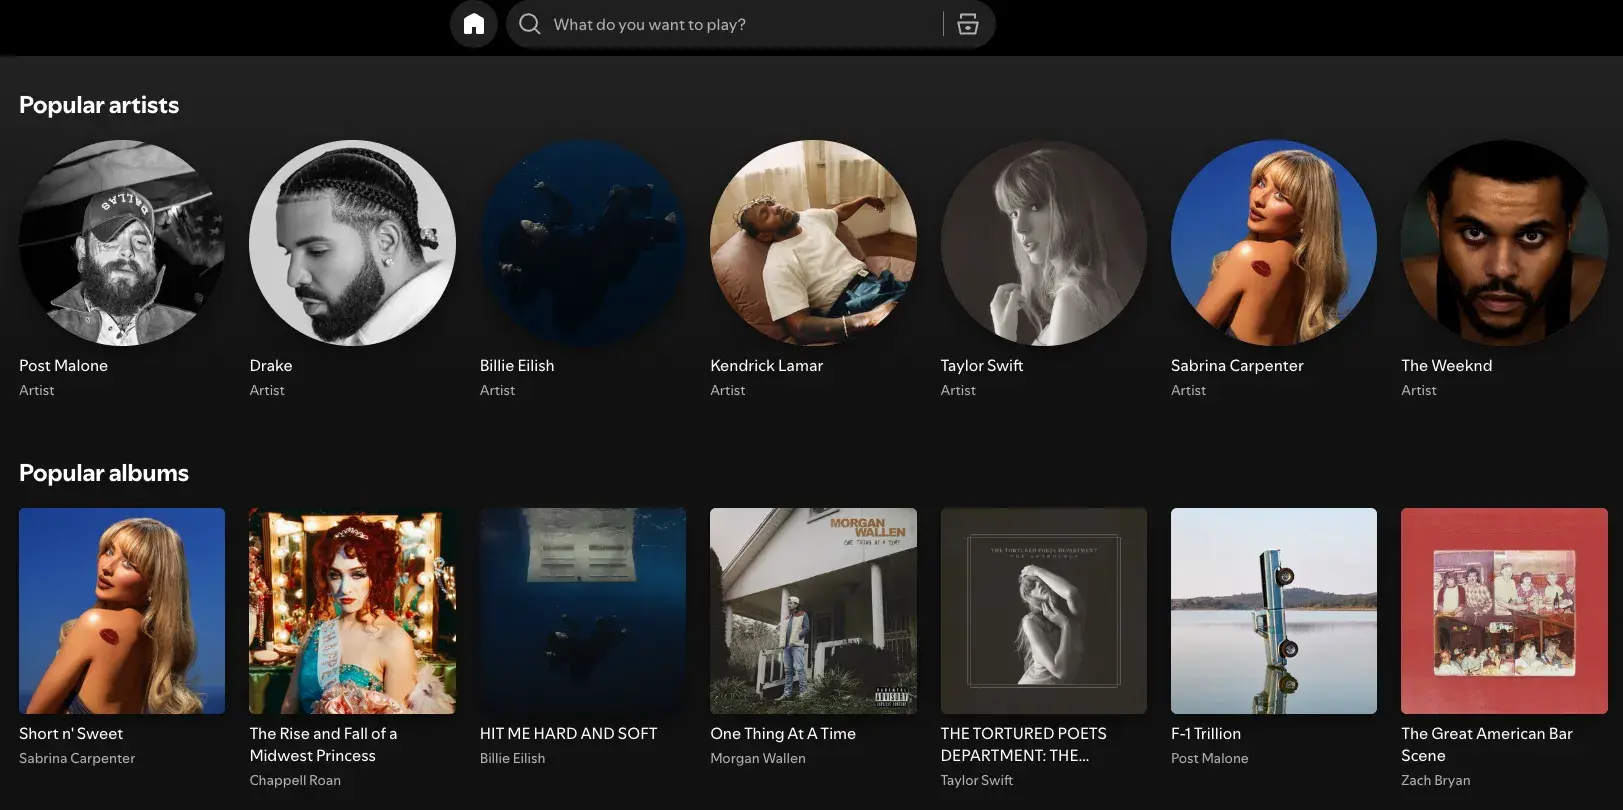Open the Short n' Sweet album cover

pos(122,611)
